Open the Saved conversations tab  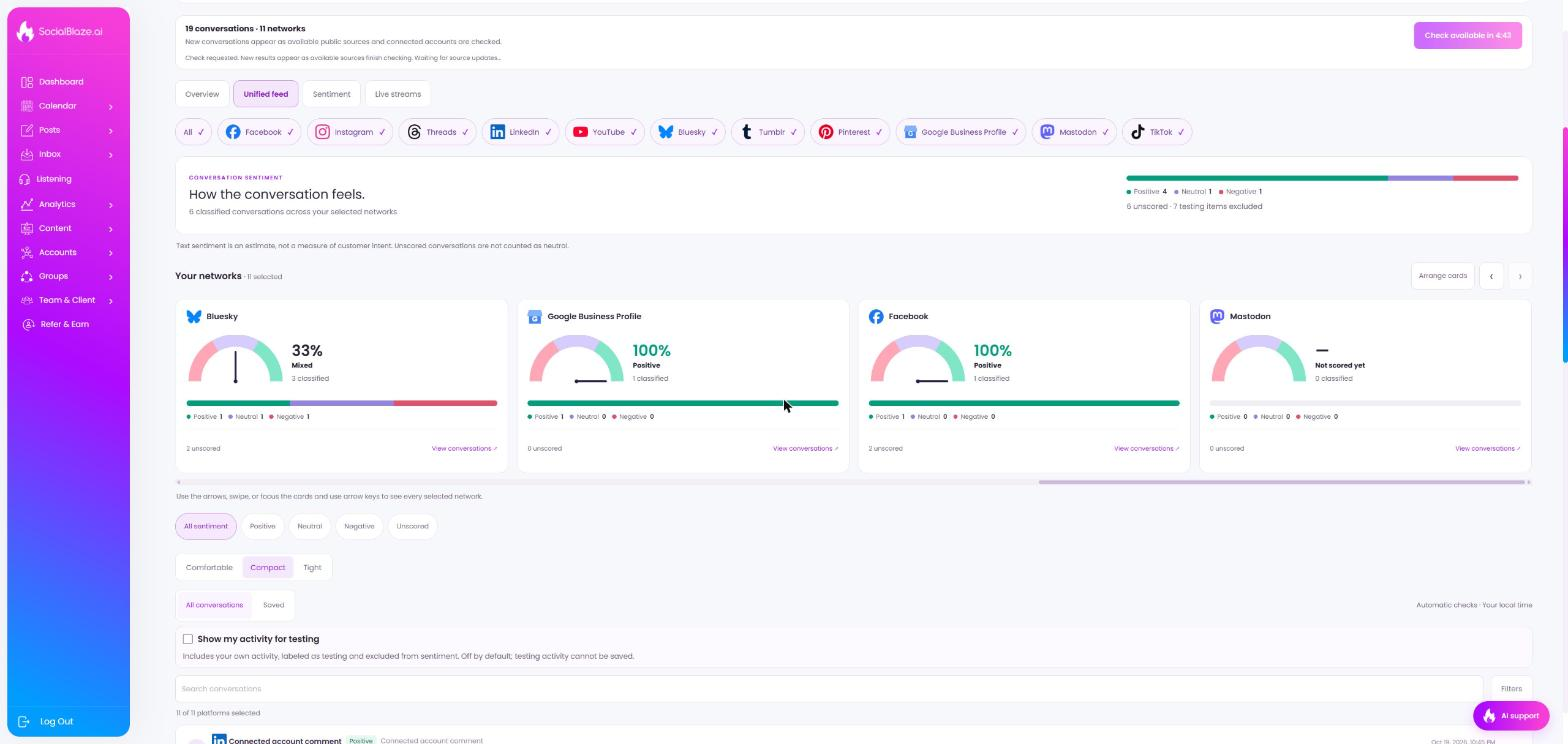[273, 605]
